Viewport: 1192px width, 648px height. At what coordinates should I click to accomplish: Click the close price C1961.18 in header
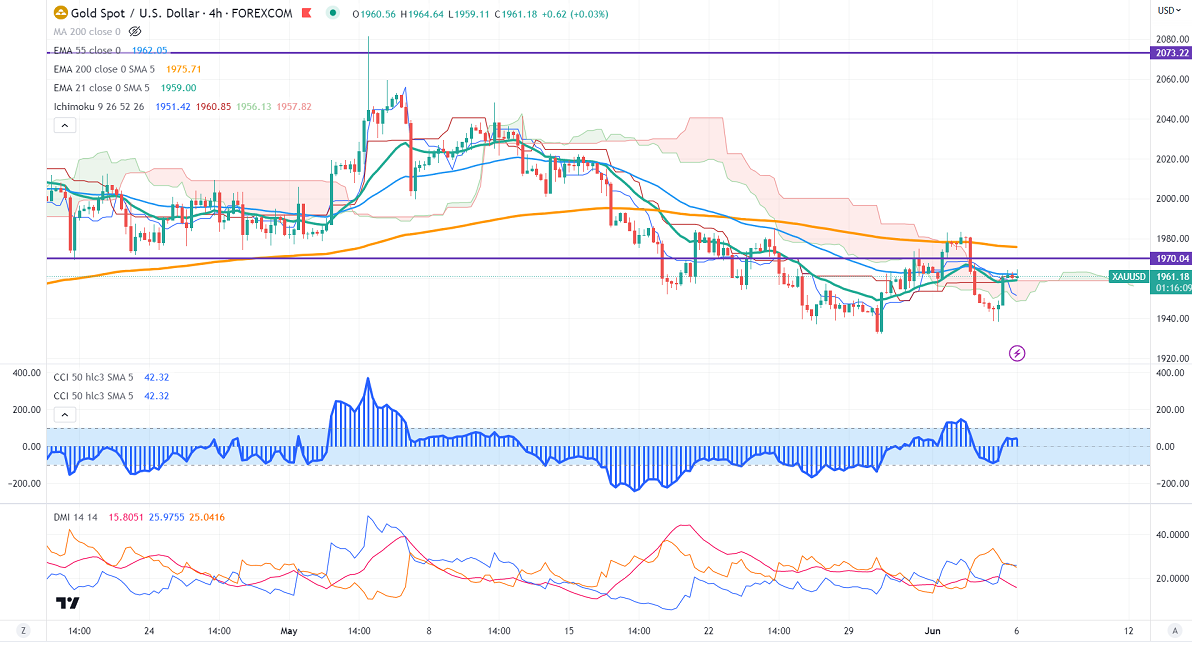pos(518,14)
